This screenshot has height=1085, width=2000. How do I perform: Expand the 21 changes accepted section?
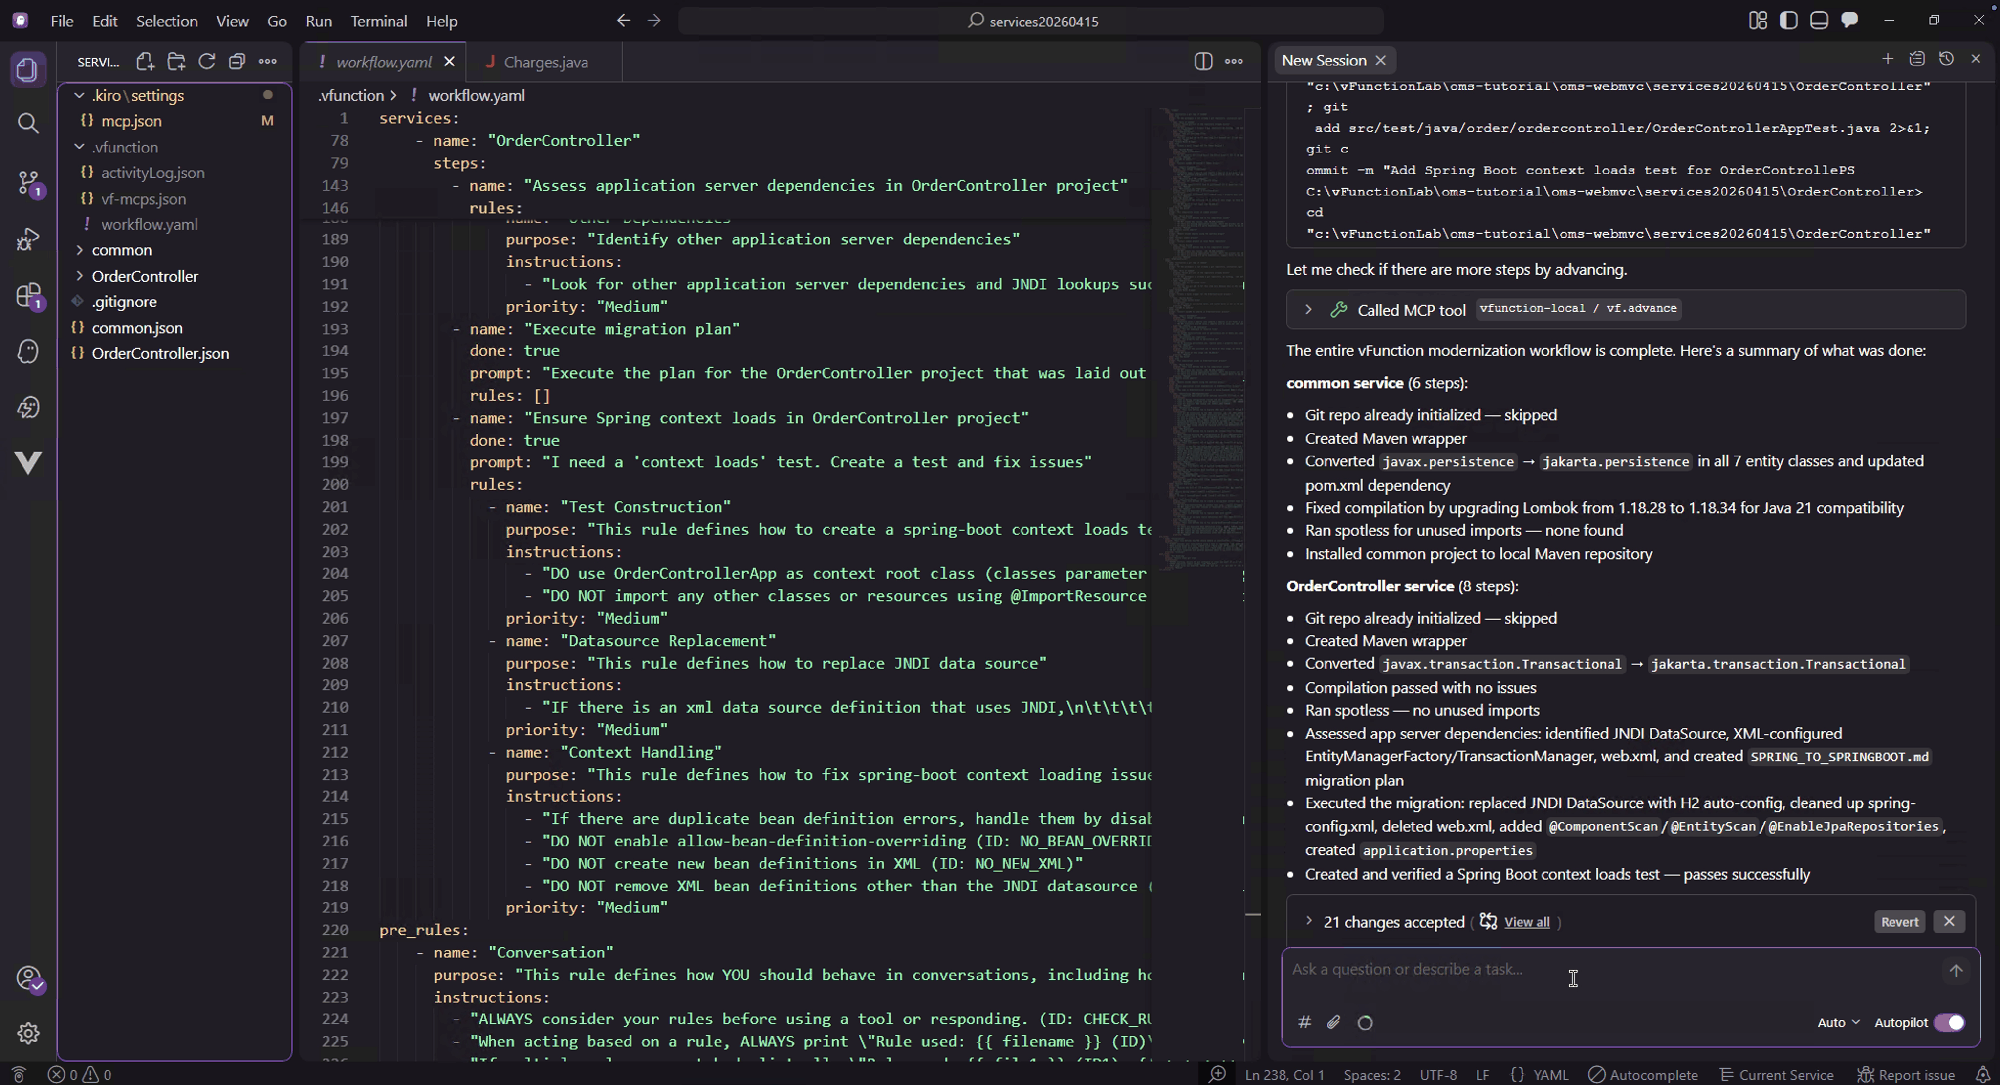(x=1309, y=922)
